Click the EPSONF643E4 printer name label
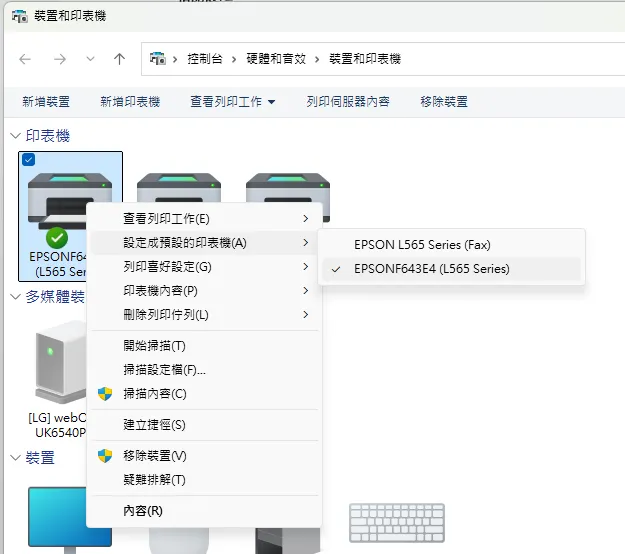Viewport: 625px width, 554px height. (57, 264)
